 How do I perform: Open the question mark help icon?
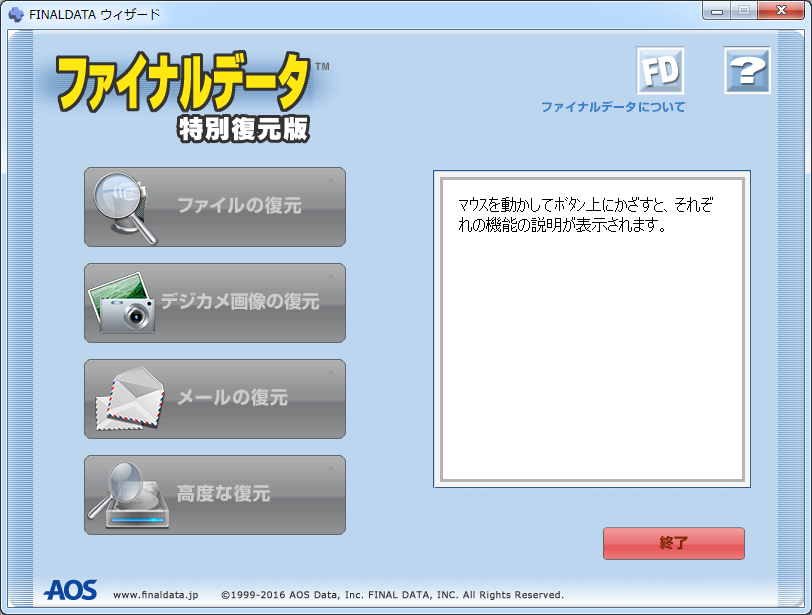[x=747, y=70]
